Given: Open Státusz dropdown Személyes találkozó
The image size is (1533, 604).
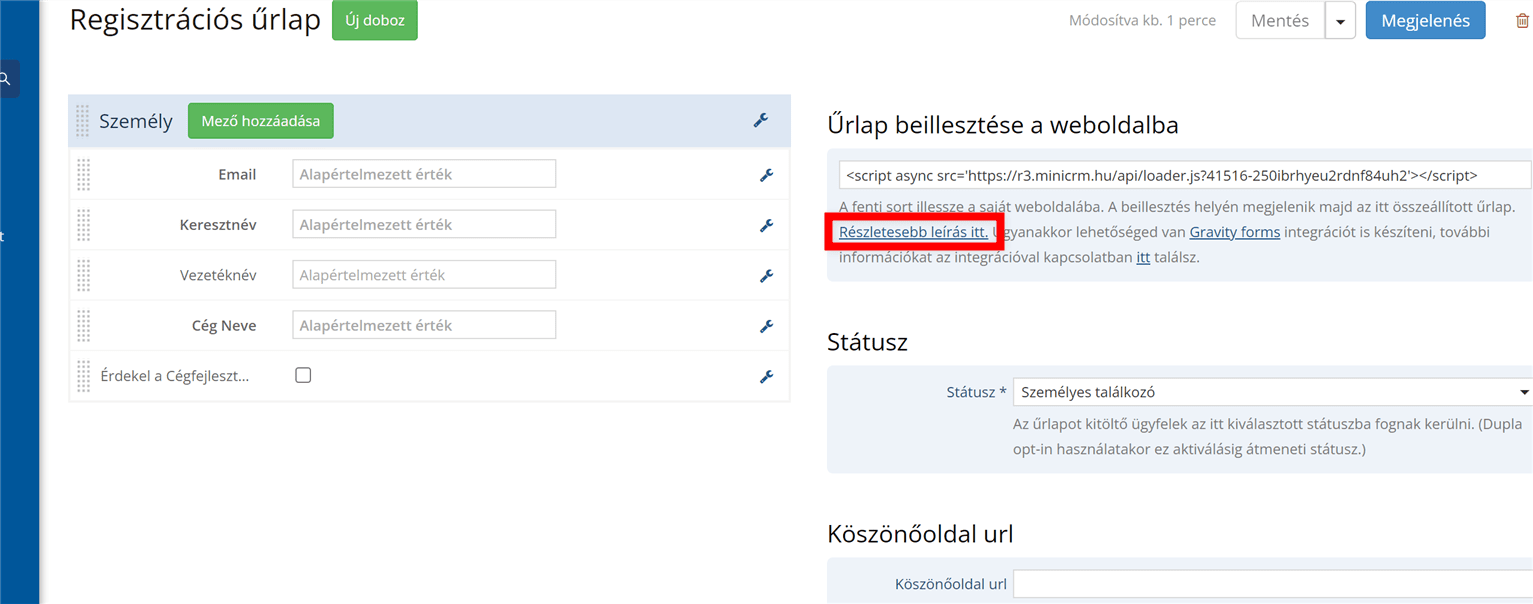Looking at the screenshot, I should pos(1272,392).
